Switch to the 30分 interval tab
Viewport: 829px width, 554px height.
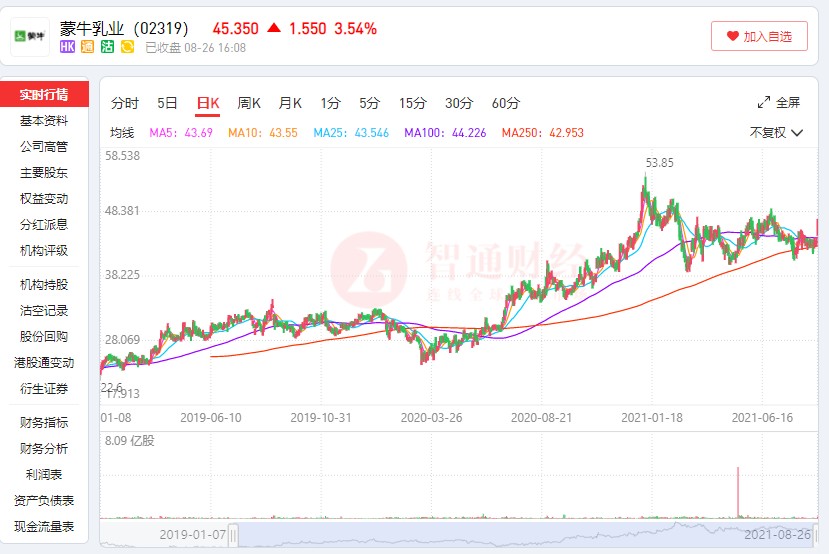459,103
